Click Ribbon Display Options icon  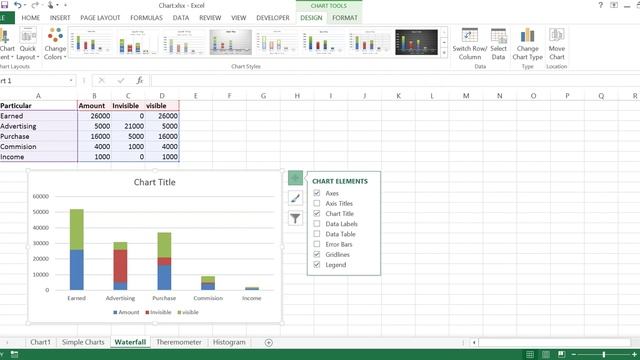(x=614, y=5)
